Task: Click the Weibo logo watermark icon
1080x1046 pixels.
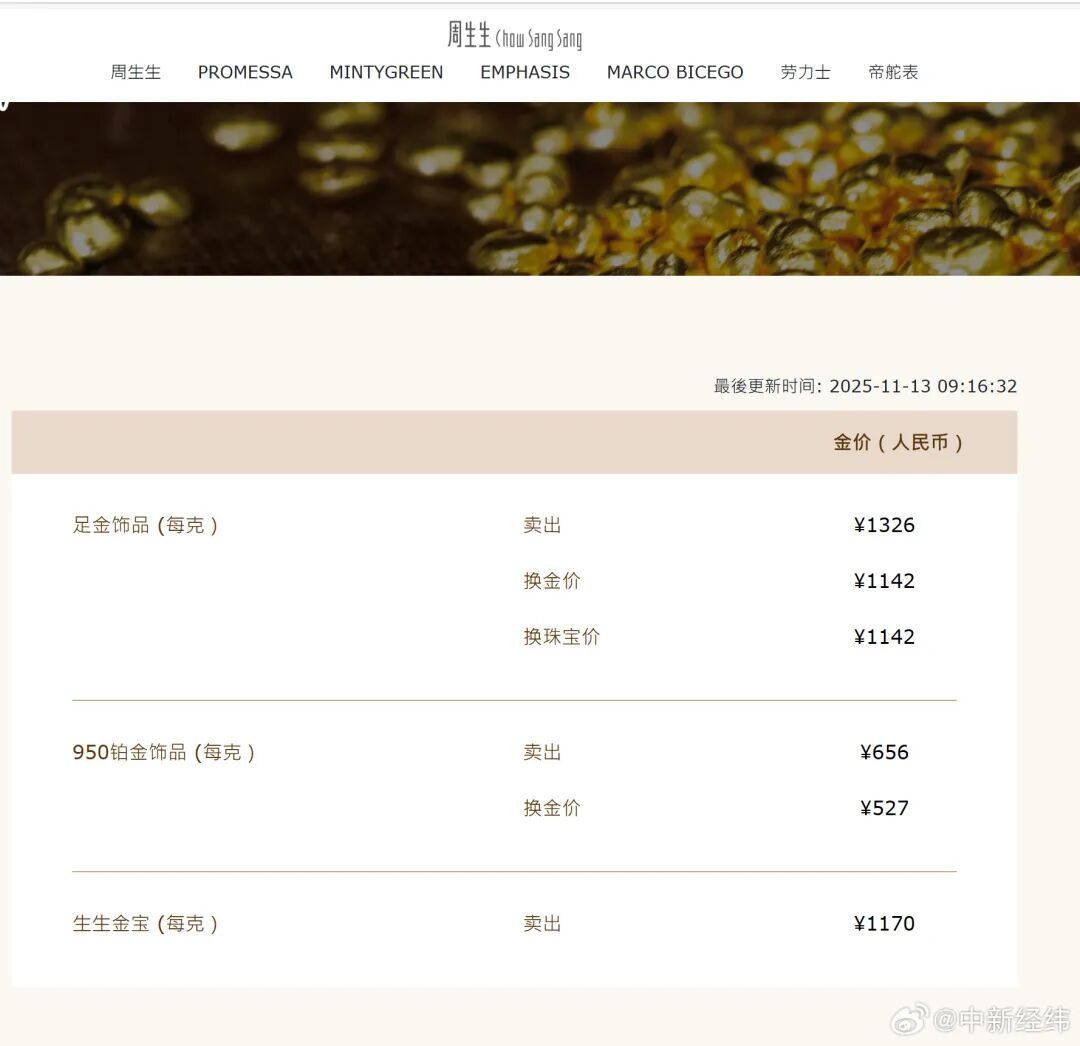Action: (908, 1019)
